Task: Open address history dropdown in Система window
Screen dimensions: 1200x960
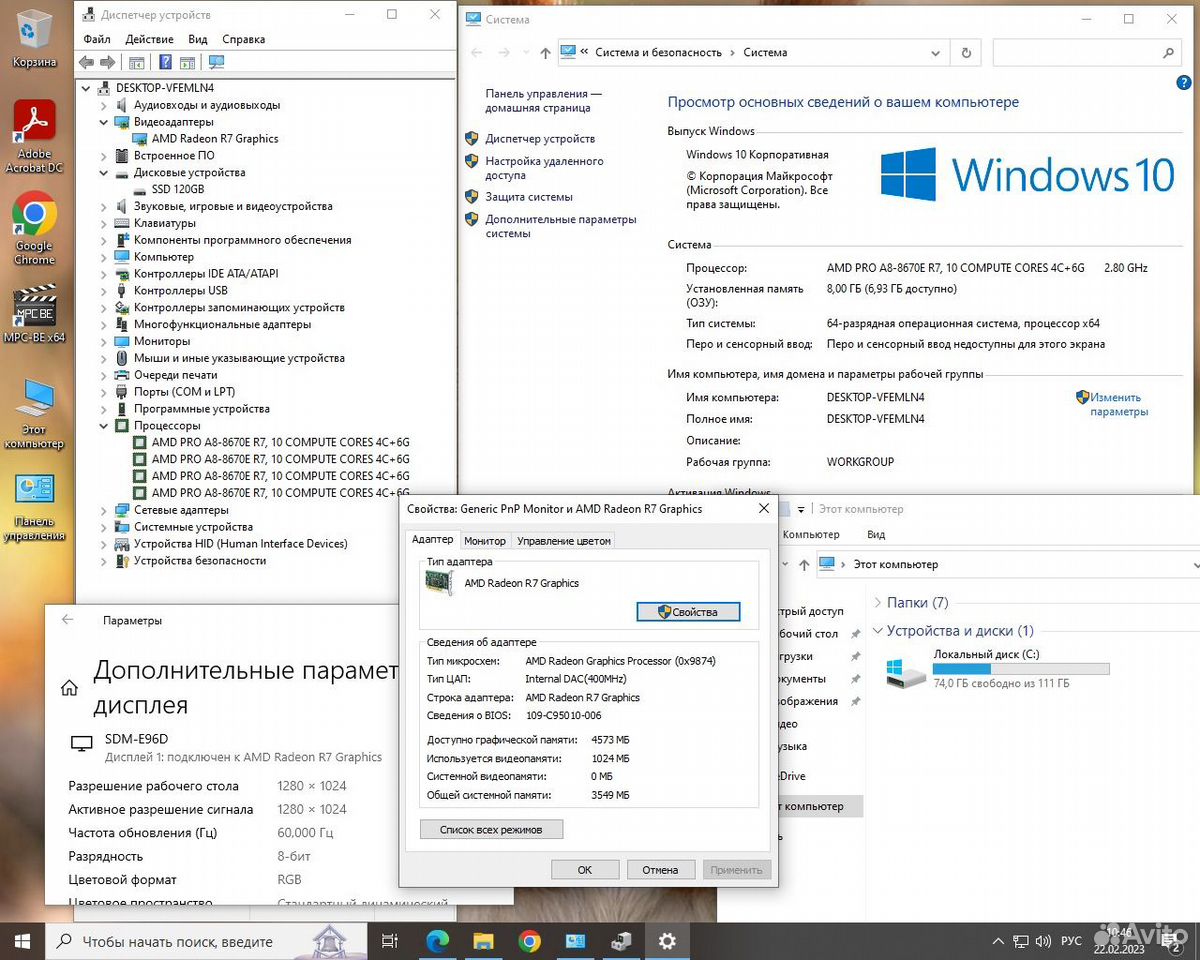Action: click(936, 53)
